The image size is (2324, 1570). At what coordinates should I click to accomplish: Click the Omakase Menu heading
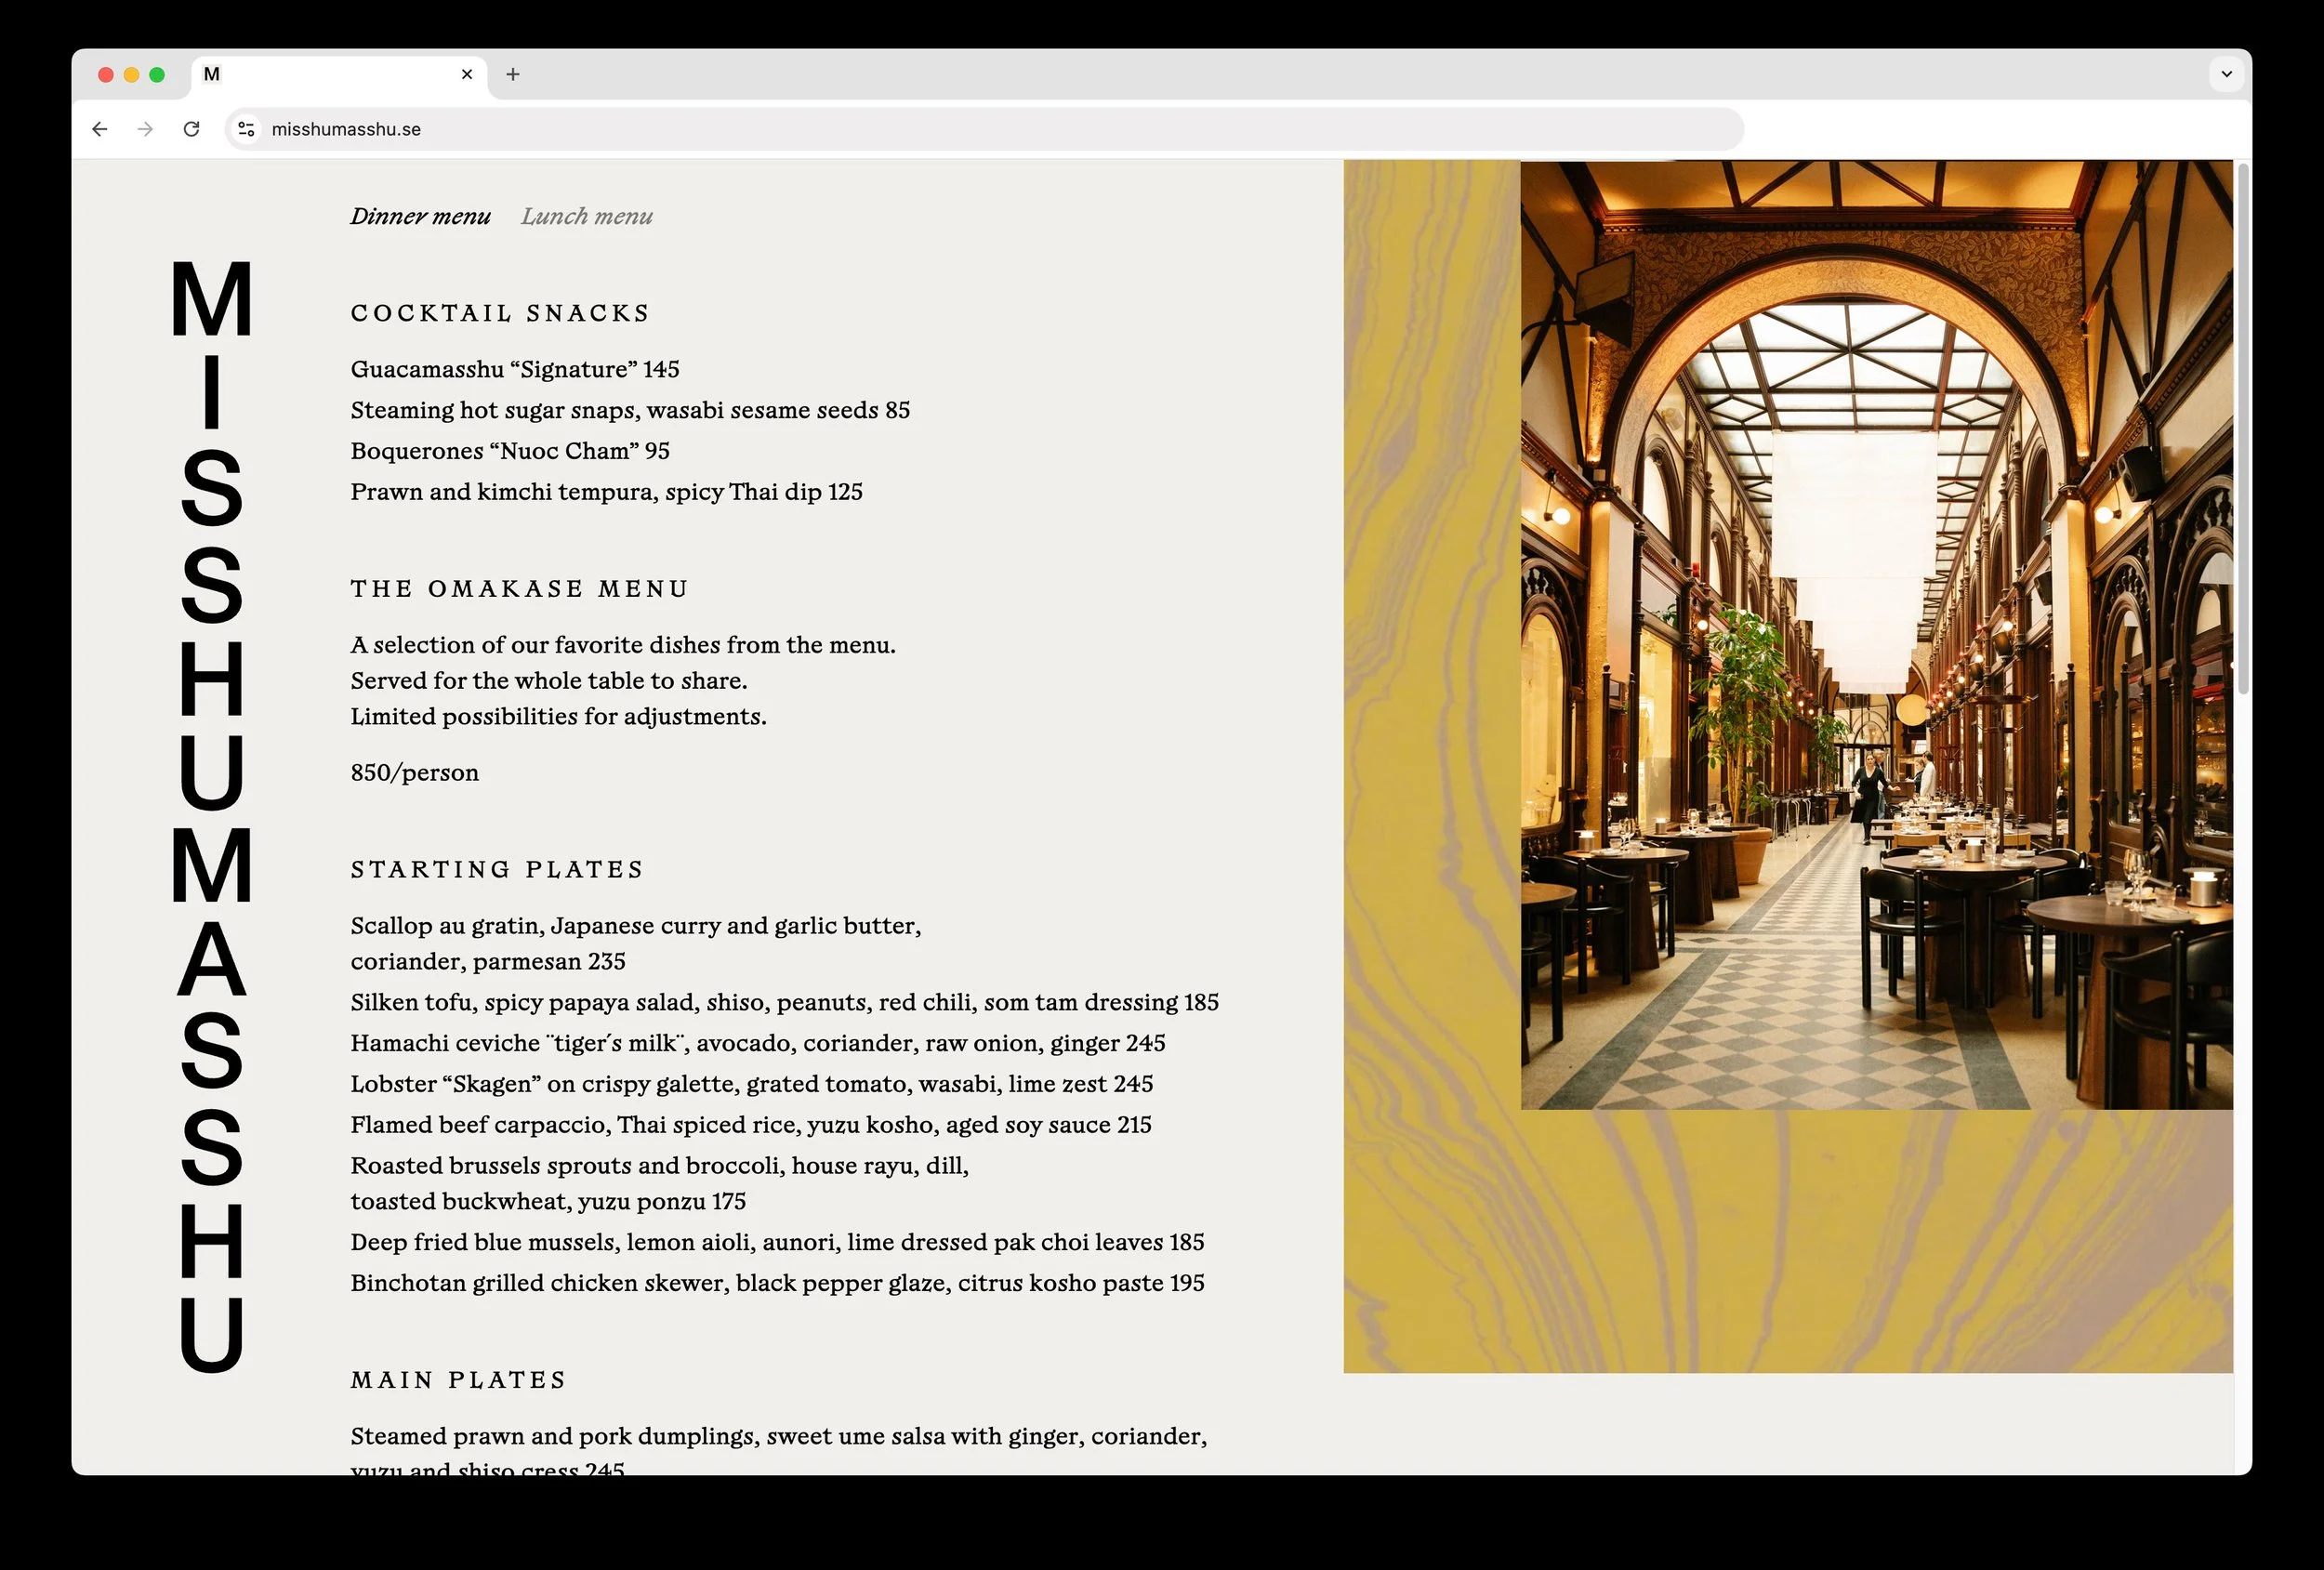(x=519, y=589)
